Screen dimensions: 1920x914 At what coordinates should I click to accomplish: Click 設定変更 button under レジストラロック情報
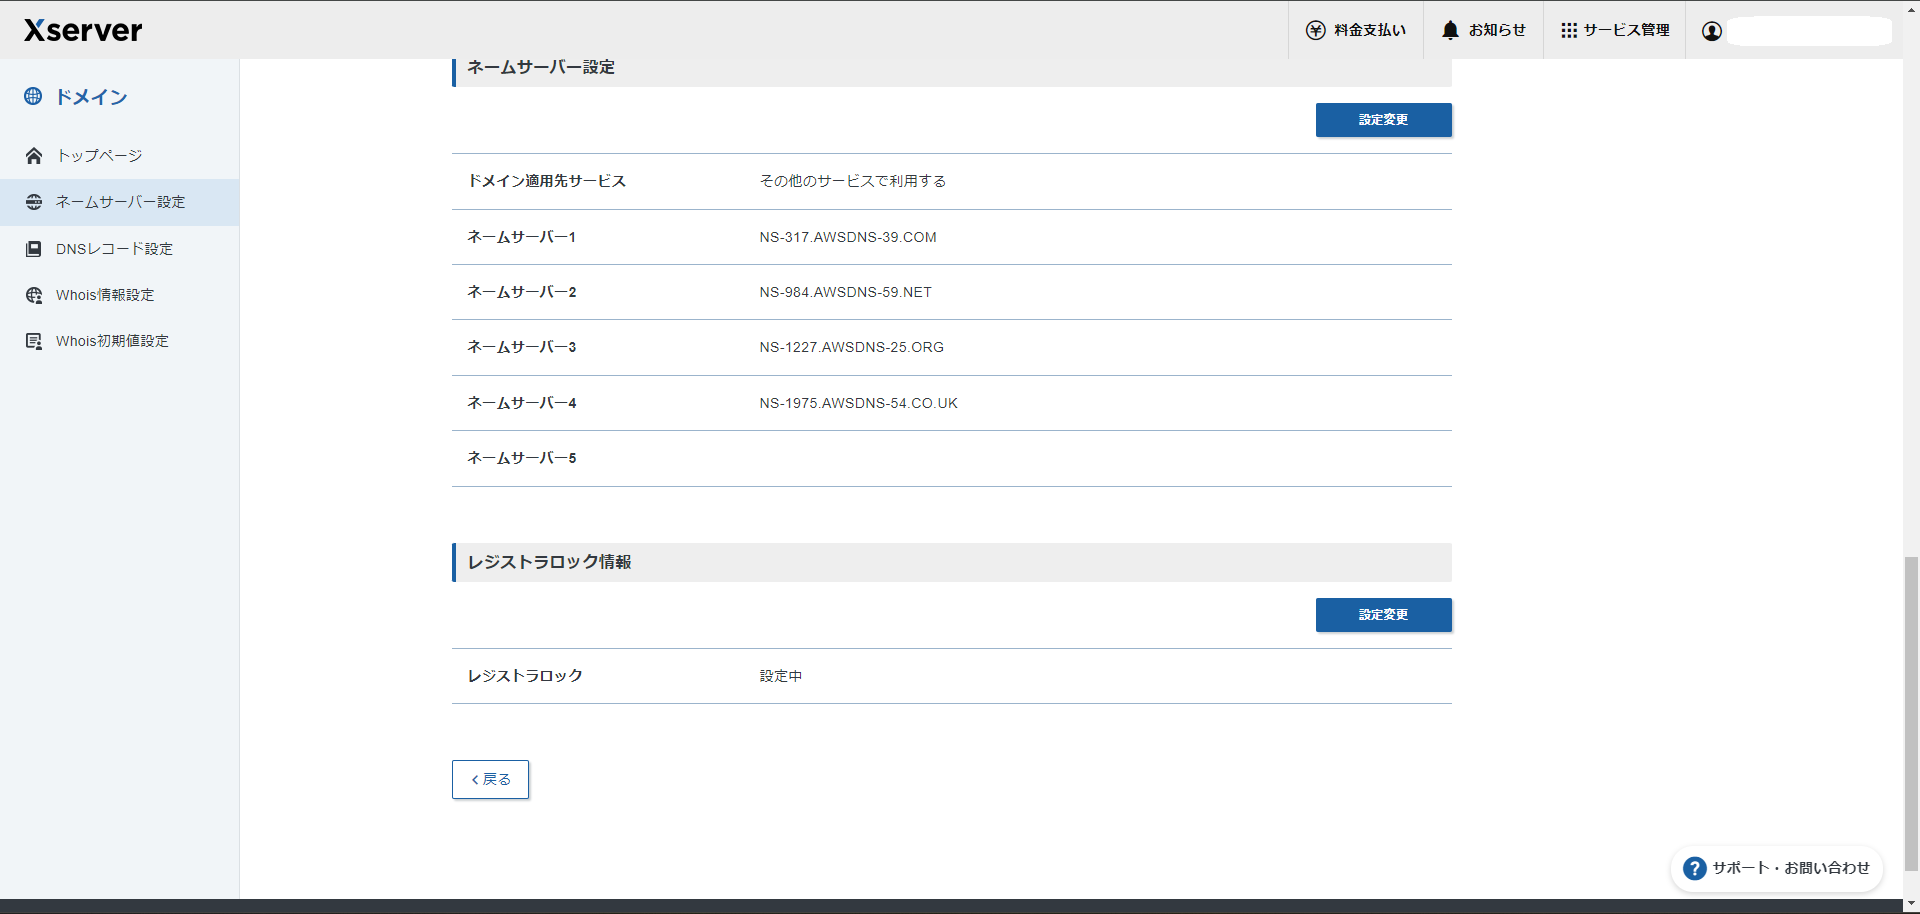tap(1383, 615)
